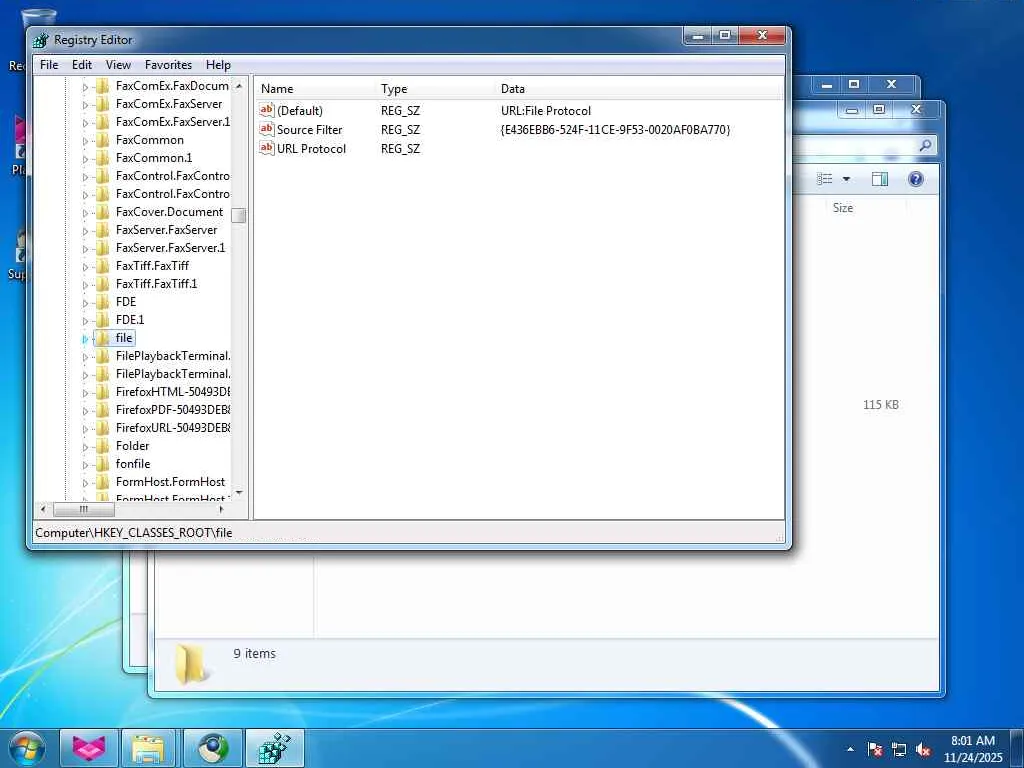Expand the FaxTiff.FaxTiff key

tap(85, 266)
